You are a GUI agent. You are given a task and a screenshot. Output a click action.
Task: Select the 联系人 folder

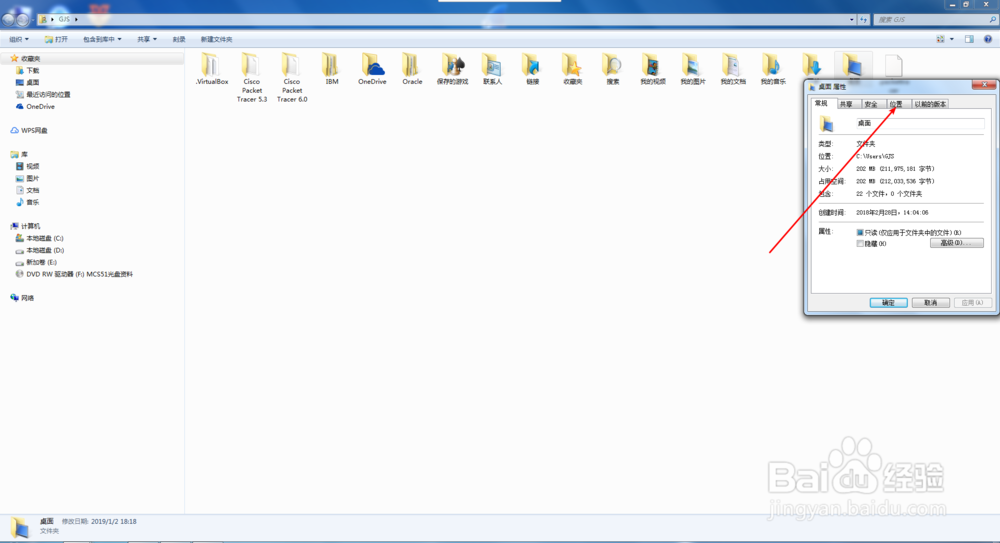(492, 70)
